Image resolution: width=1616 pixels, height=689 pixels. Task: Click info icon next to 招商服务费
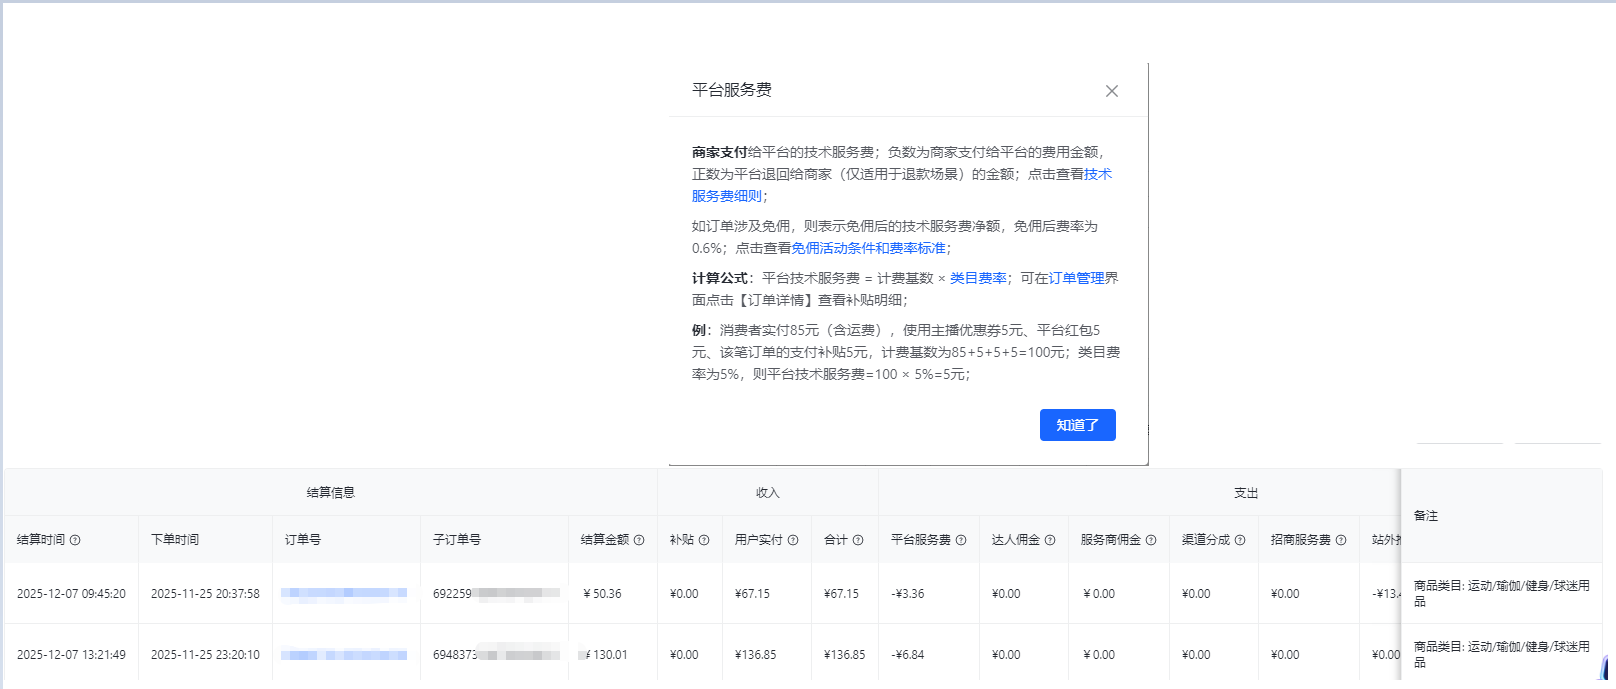(1341, 540)
